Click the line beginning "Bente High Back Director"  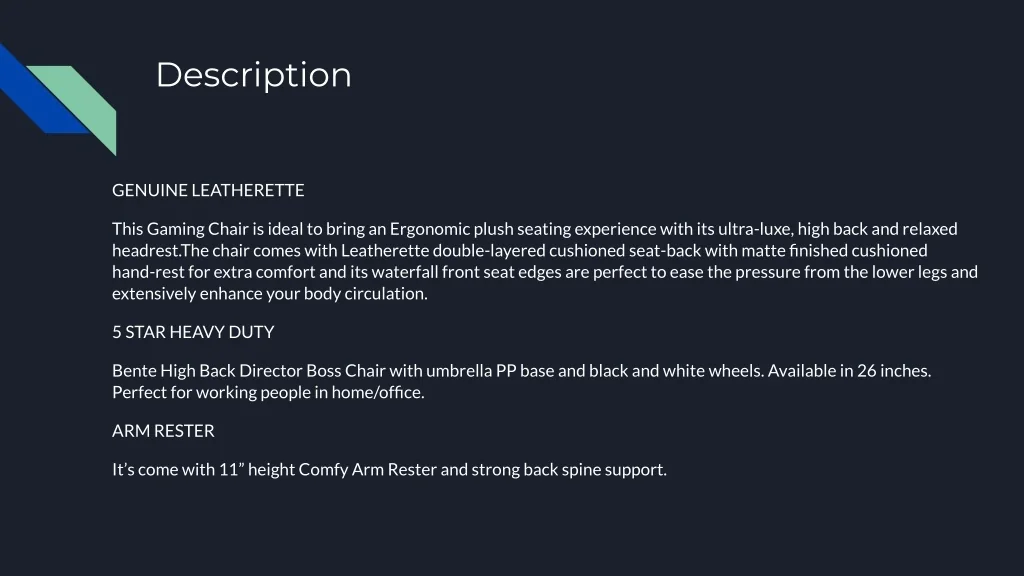pos(521,371)
